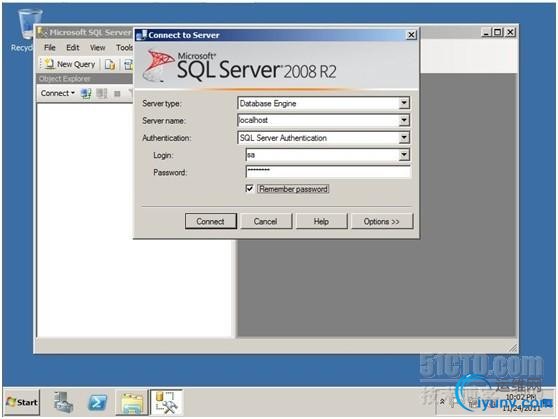Click the stop icon in Object Explorer toolbar
Image resolution: width=558 pixels, height=419 pixels.
click(117, 94)
